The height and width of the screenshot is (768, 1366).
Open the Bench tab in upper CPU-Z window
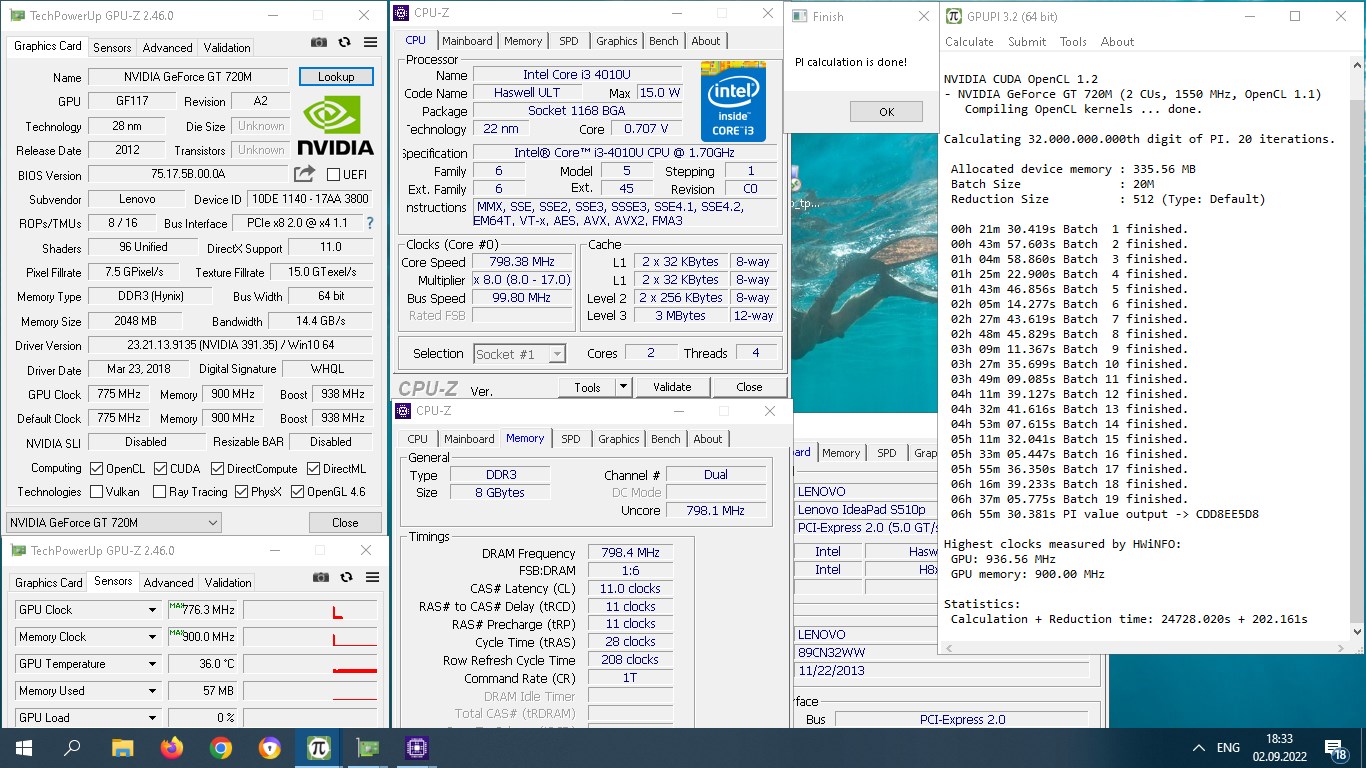(x=663, y=41)
